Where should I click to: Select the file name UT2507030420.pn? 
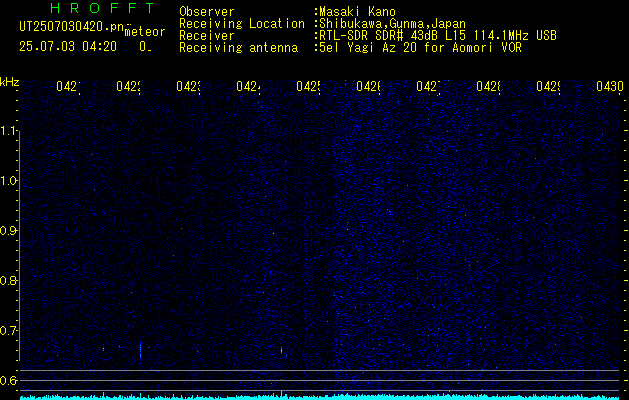71,26
